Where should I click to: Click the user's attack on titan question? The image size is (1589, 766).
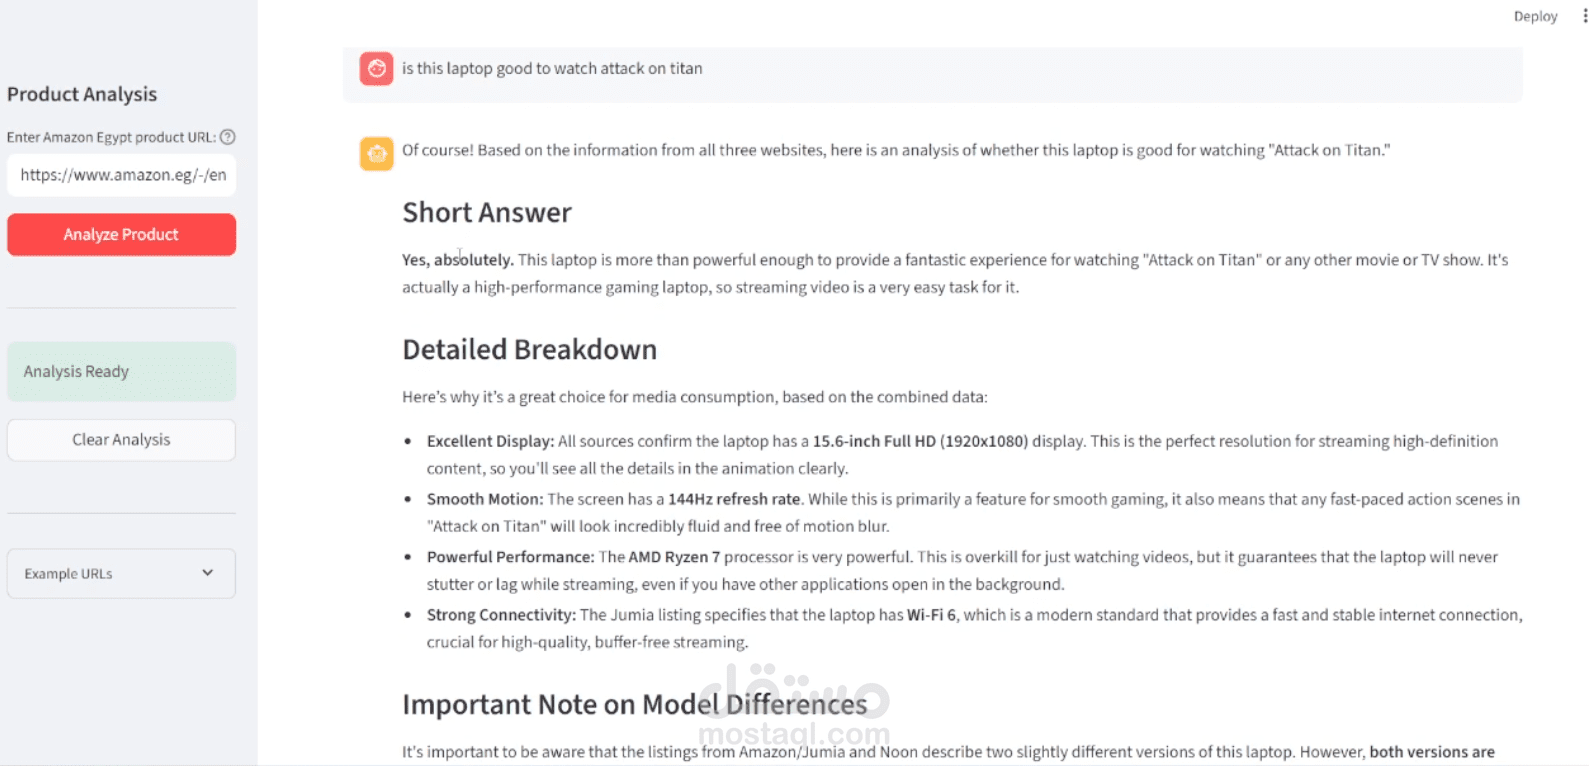click(552, 69)
